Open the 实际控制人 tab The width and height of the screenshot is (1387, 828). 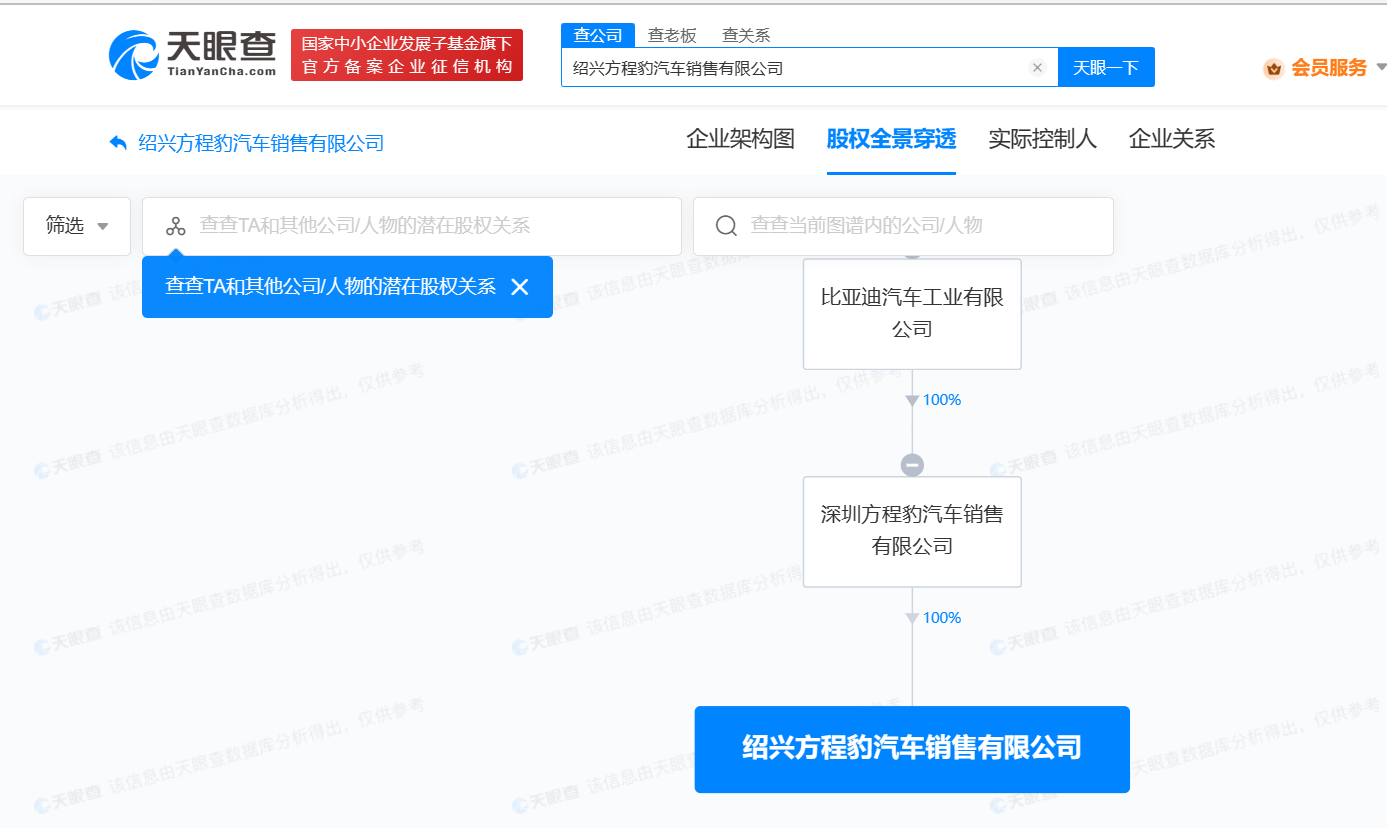[1042, 139]
